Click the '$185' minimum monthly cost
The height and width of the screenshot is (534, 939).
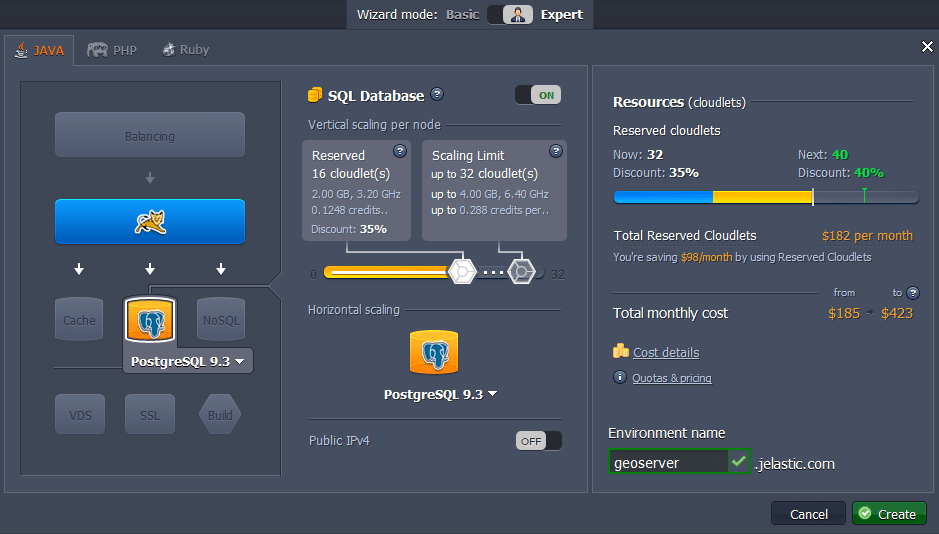[844, 313]
